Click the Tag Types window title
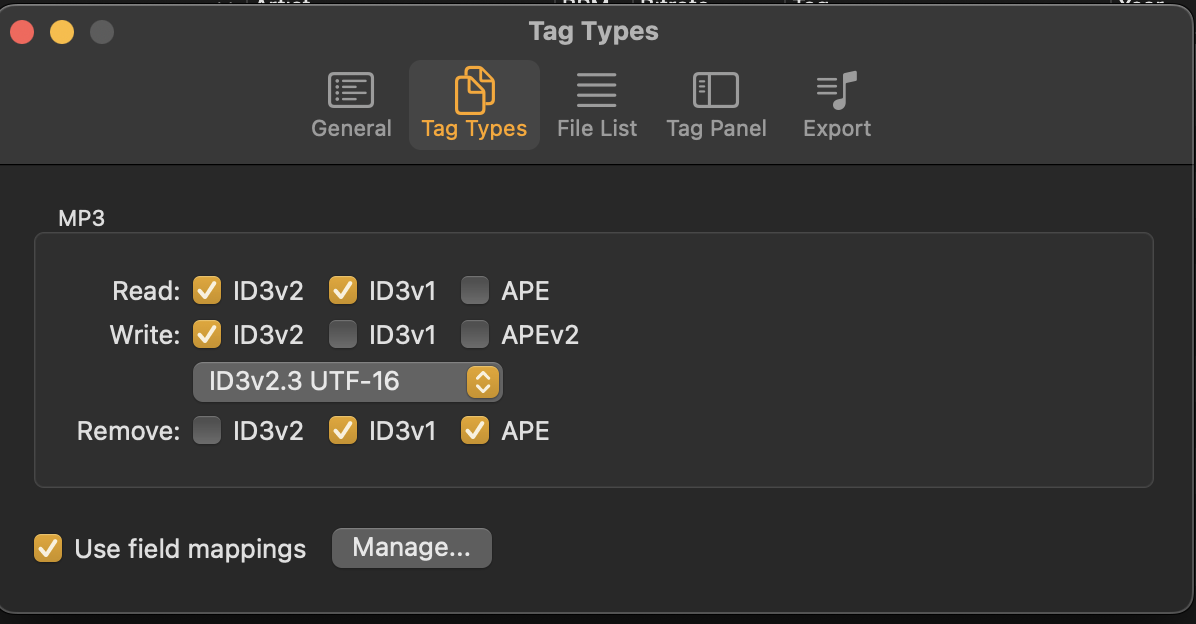The width and height of the screenshot is (1196, 624). coord(593,32)
